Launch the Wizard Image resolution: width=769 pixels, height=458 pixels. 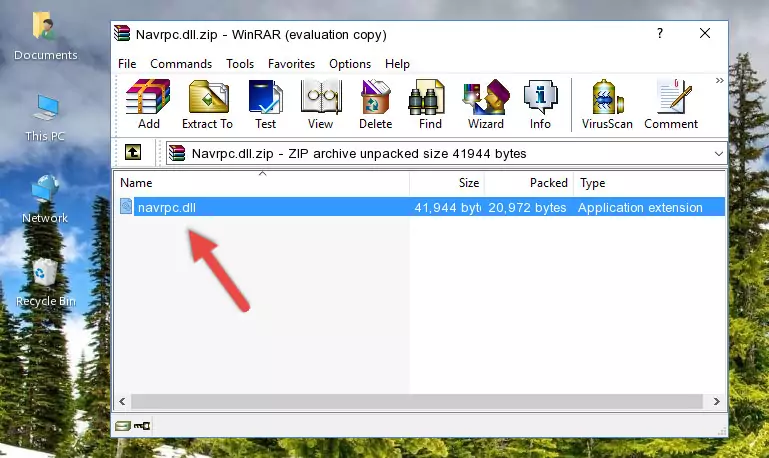pyautogui.click(x=486, y=104)
